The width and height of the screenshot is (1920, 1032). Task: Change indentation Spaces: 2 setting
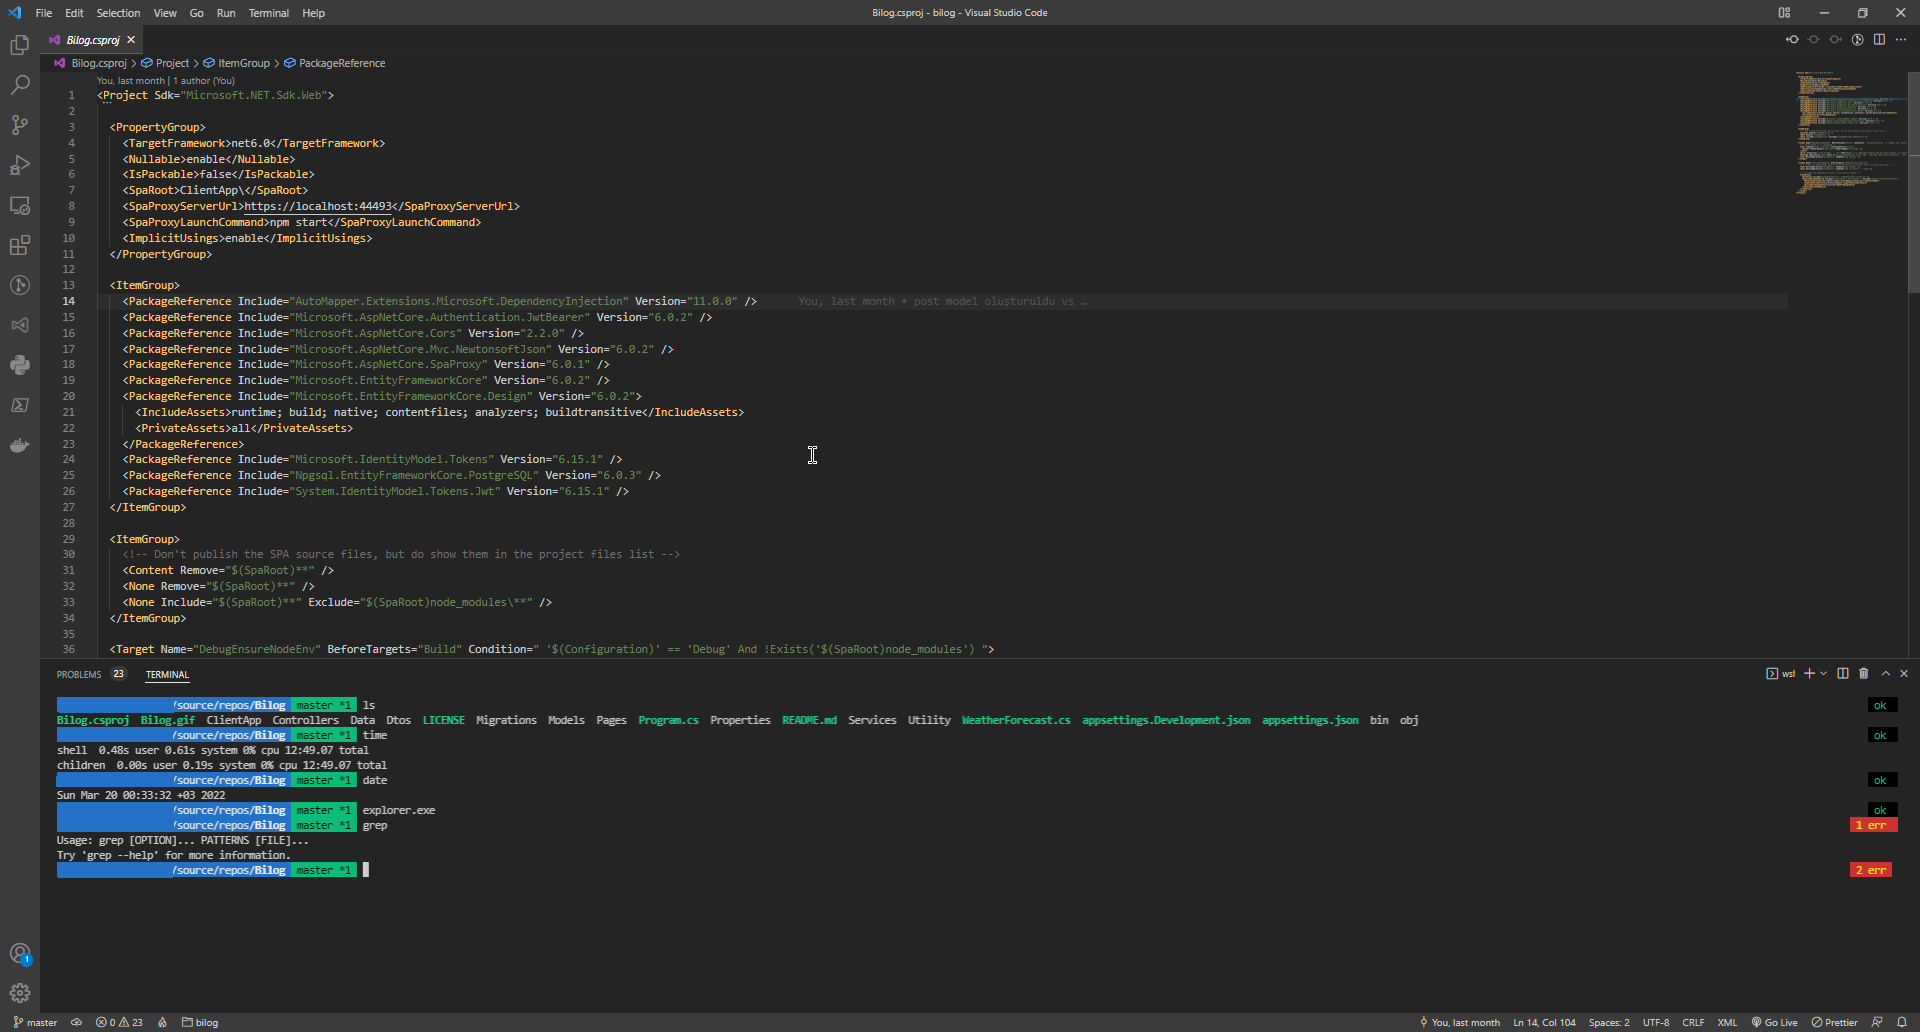point(1609,1022)
